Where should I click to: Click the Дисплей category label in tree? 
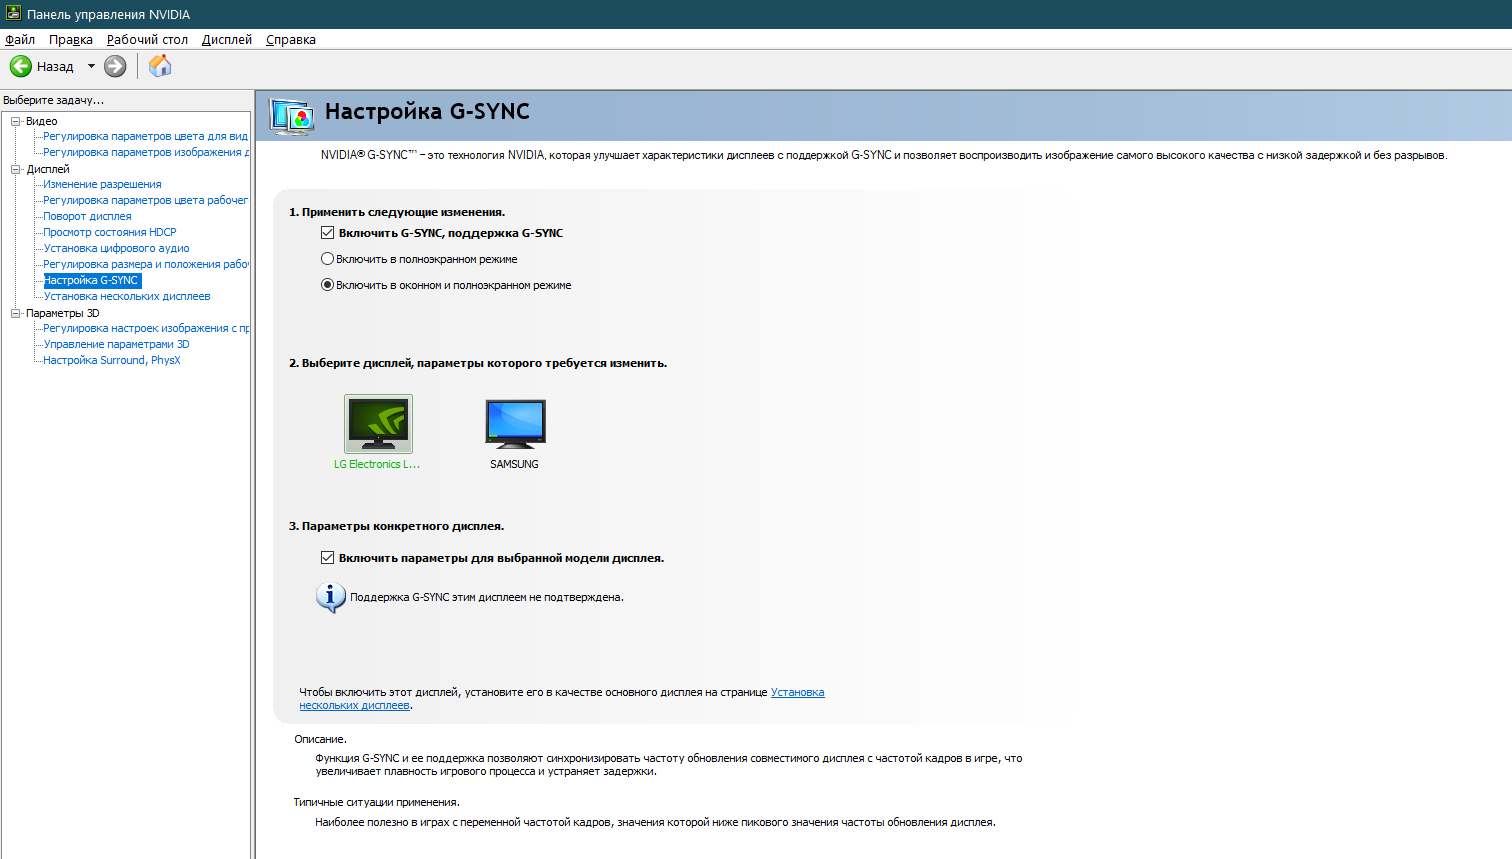(x=48, y=169)
